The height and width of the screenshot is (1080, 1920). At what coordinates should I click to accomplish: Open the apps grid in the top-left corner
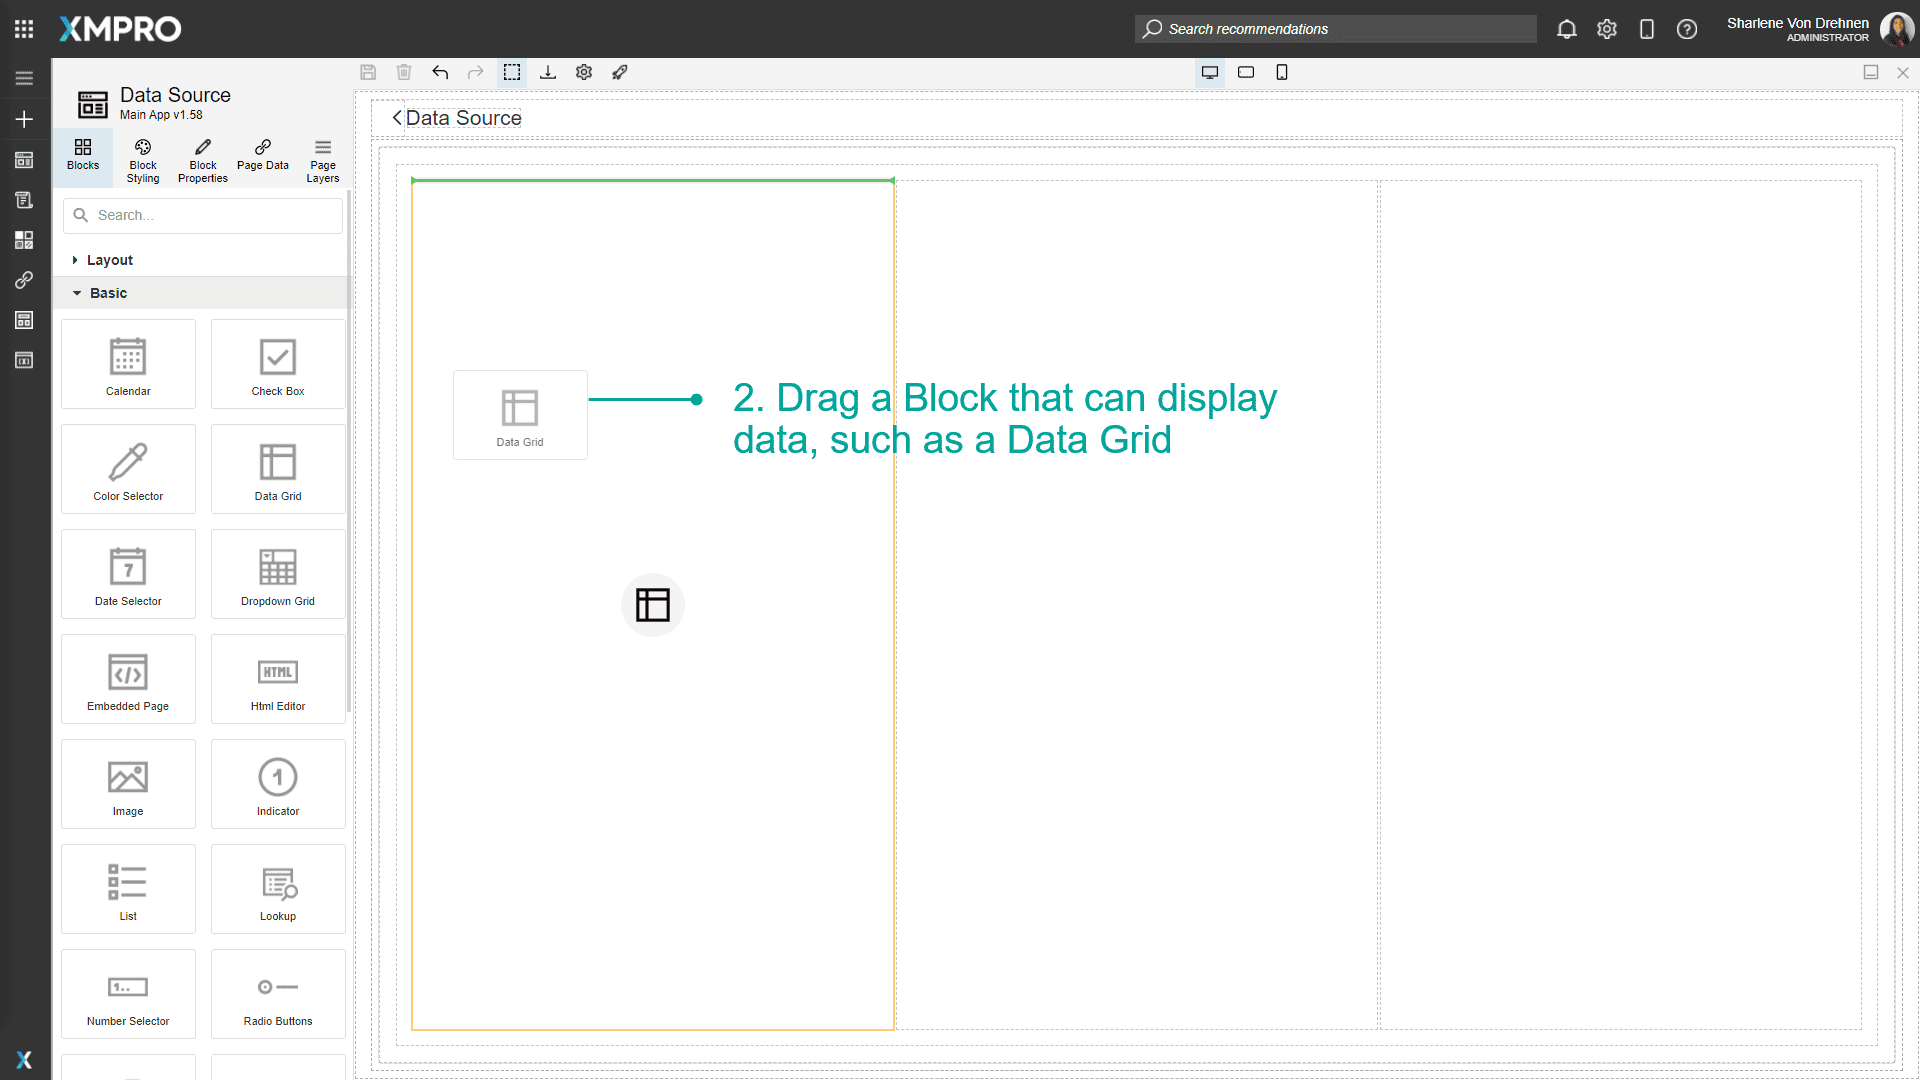24,28
